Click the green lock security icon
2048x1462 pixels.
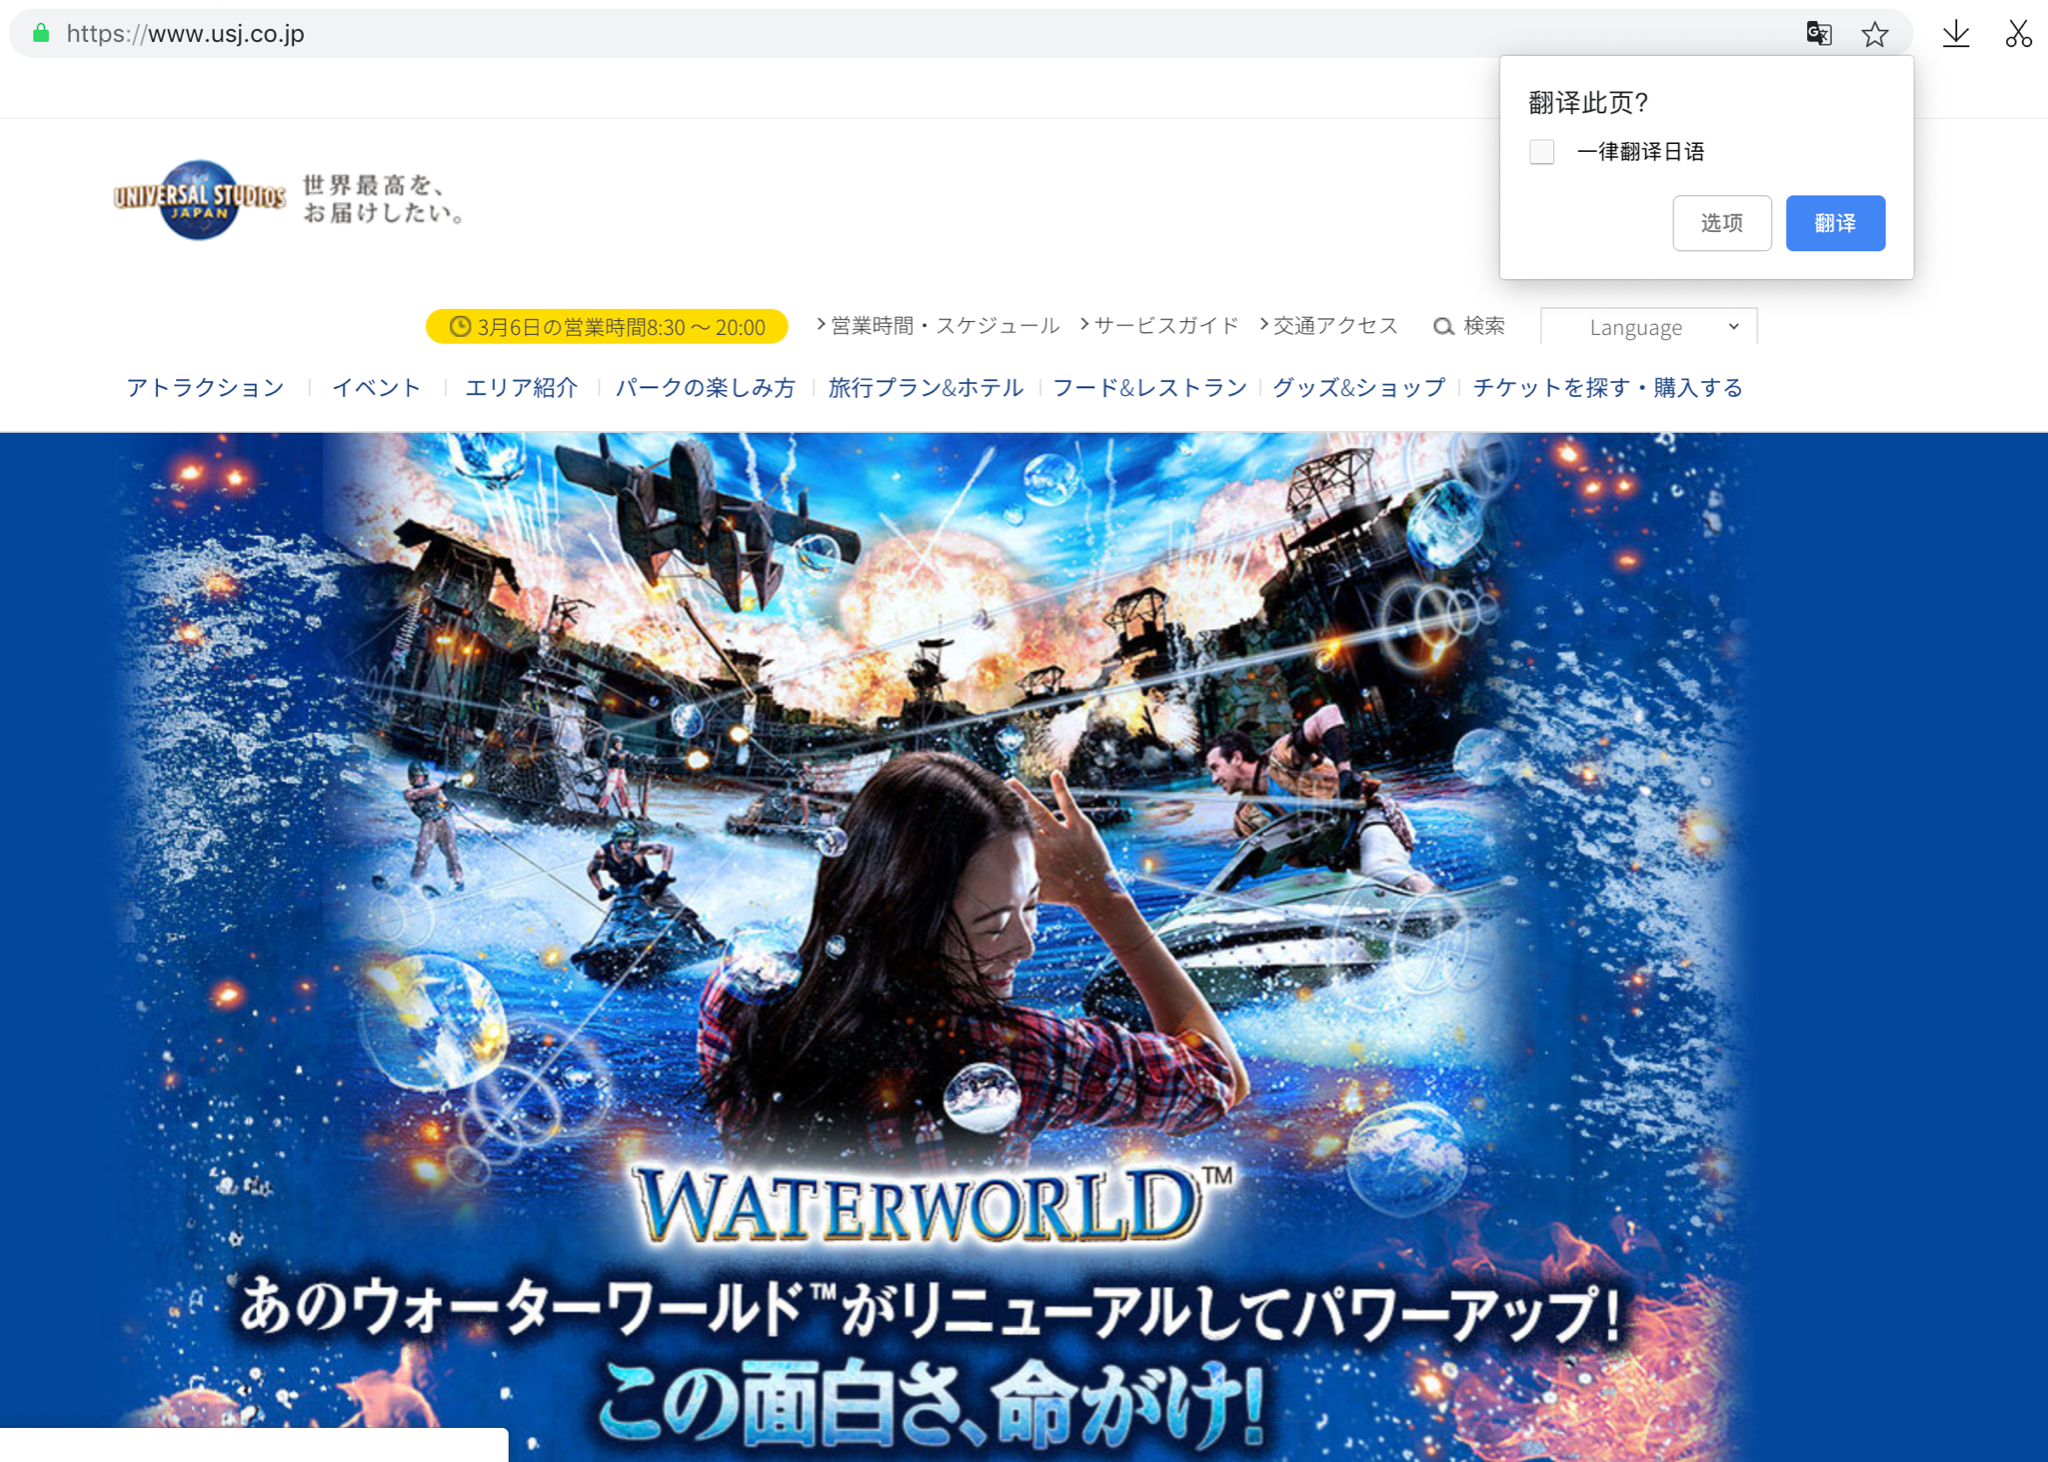(41, 33)
